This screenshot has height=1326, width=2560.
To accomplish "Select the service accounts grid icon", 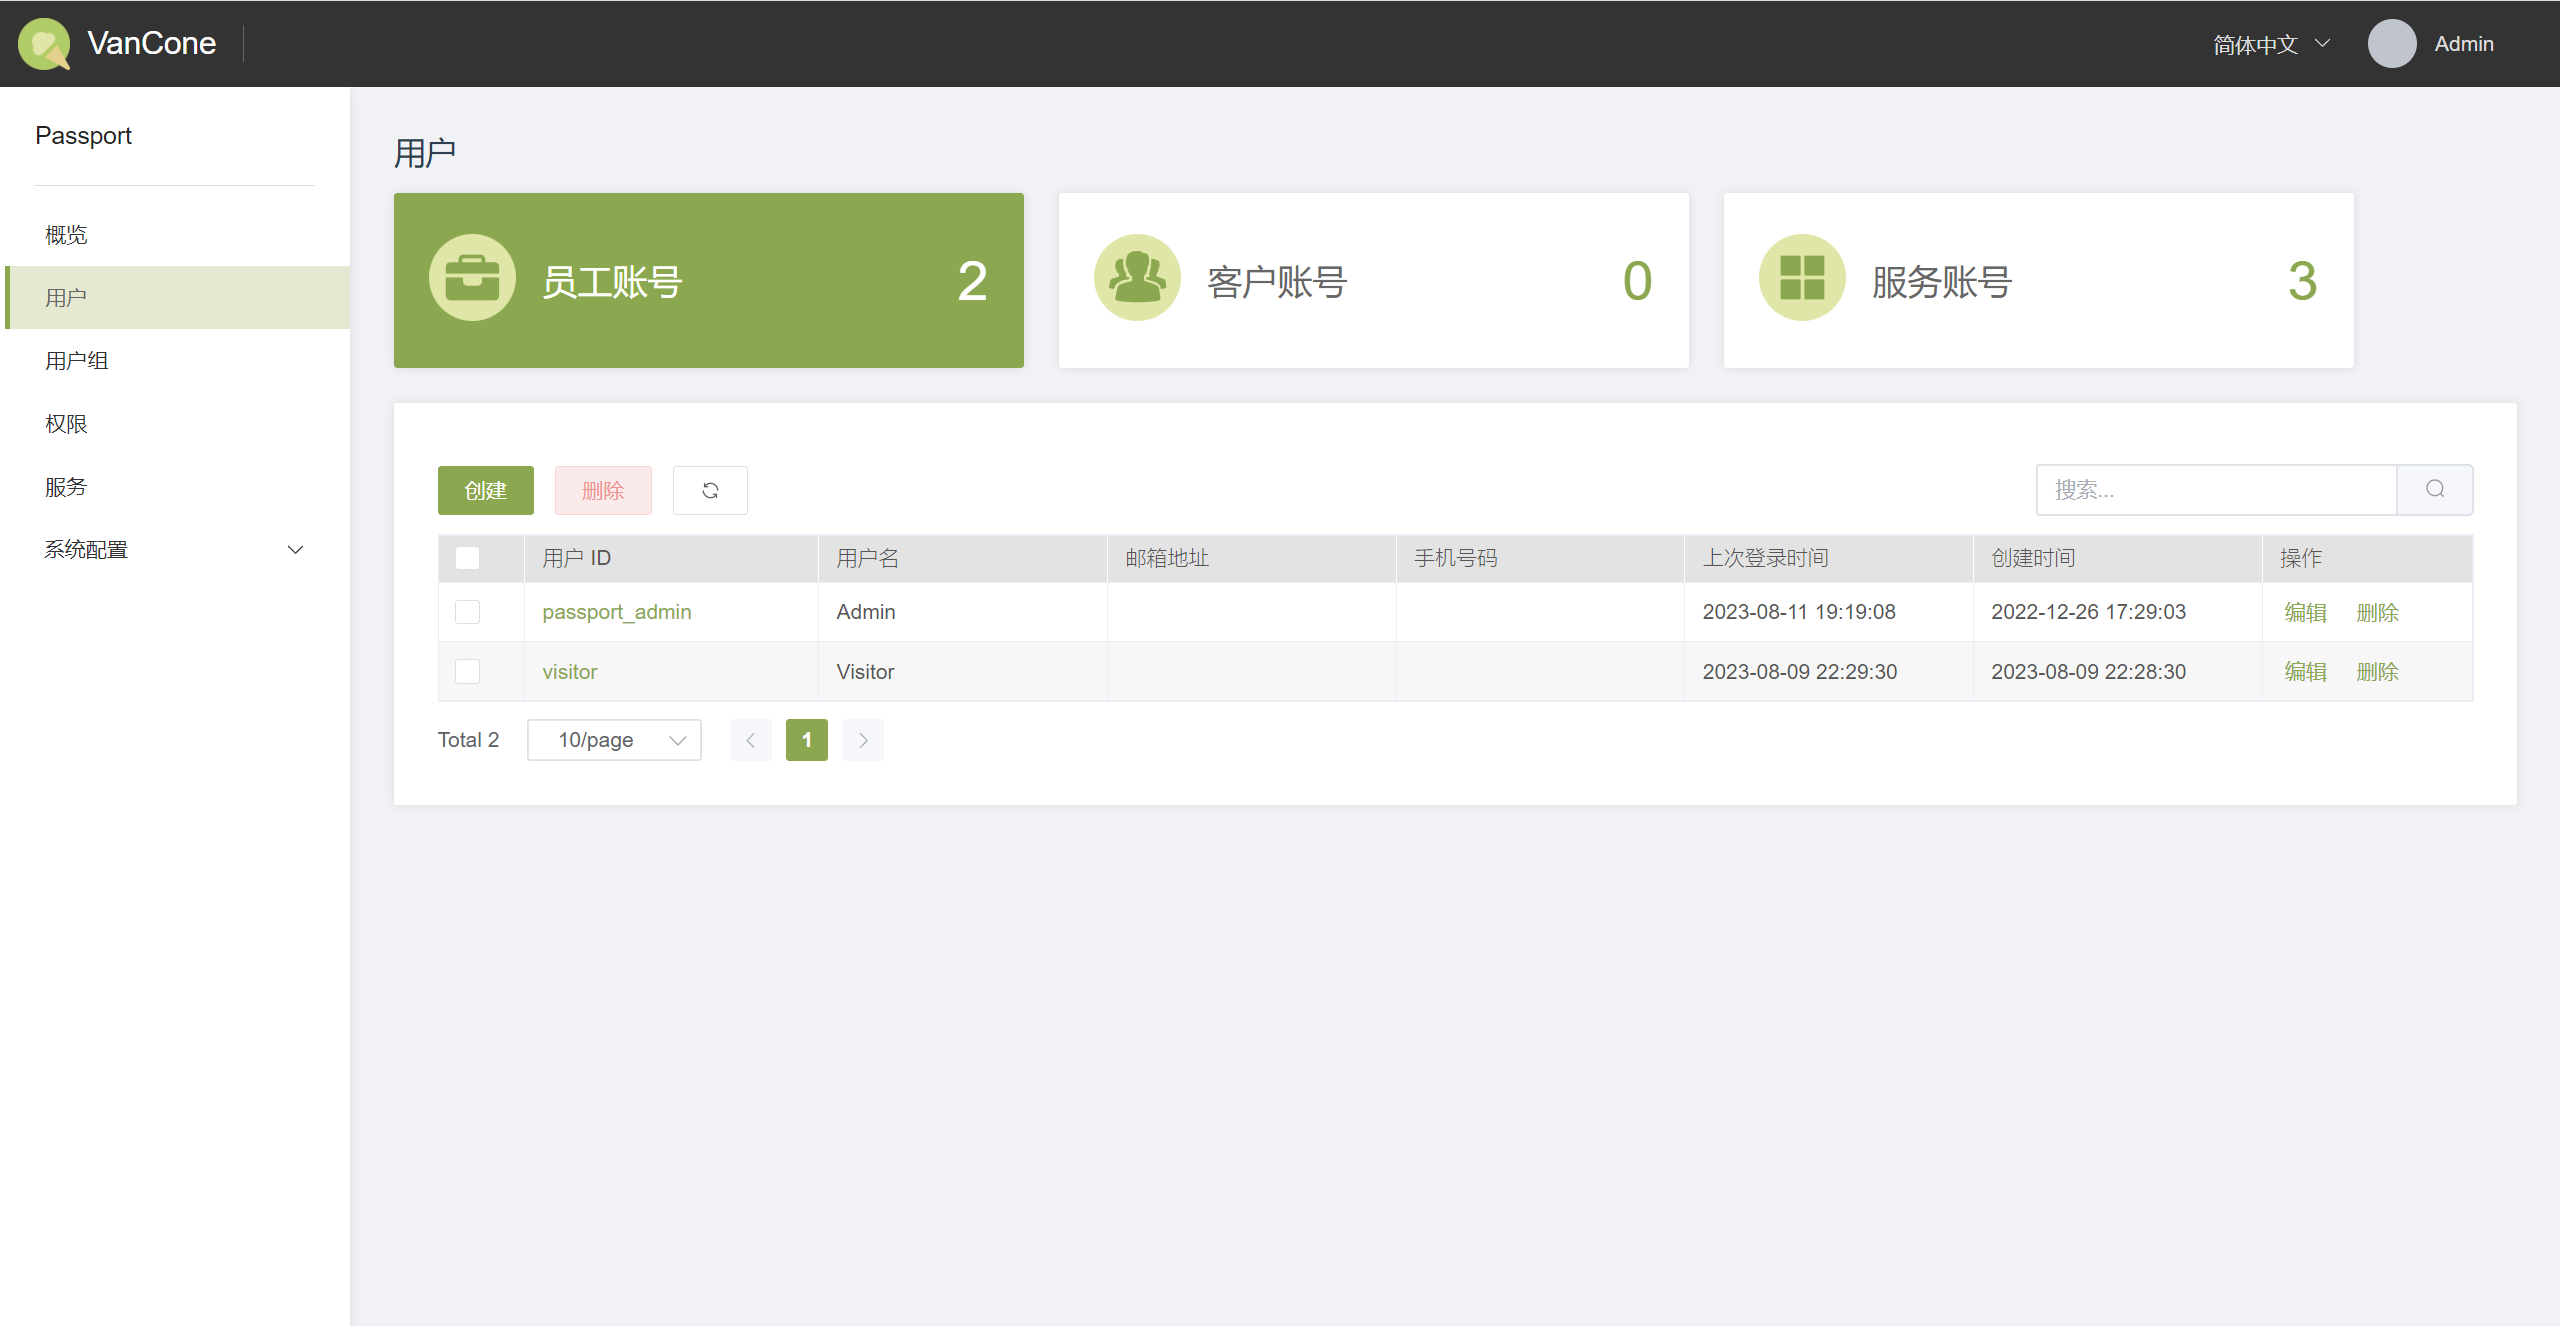I will [x=1802, y=278].
